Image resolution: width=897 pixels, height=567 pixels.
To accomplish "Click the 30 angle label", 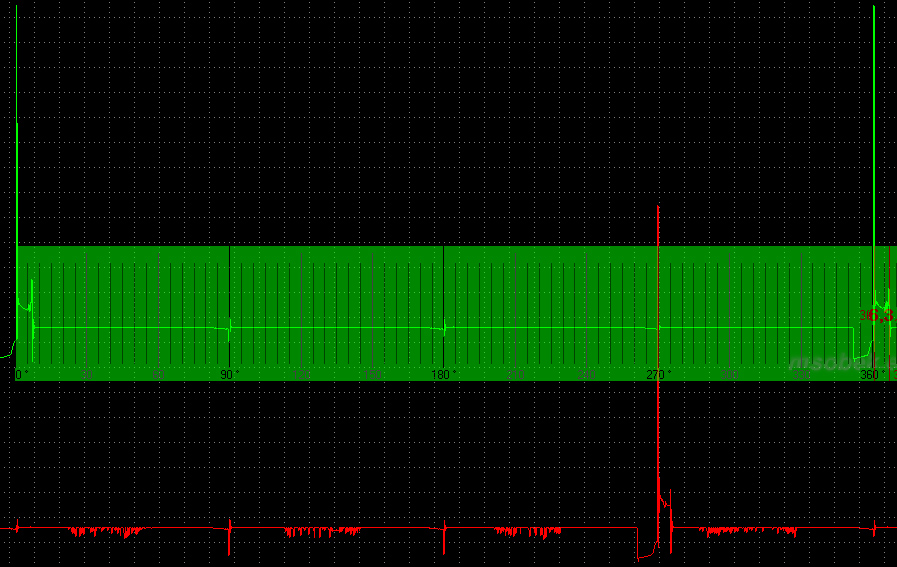I will (86, 375).
